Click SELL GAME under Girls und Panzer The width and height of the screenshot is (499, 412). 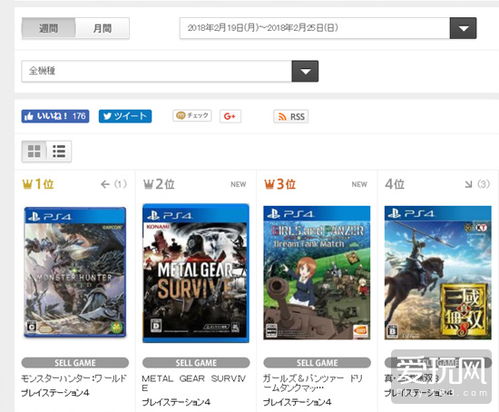(317, 363)
